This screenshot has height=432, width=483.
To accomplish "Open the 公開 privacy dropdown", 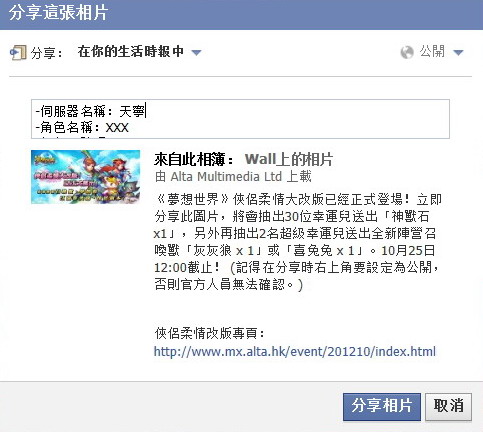I will (x=432, y=52).
